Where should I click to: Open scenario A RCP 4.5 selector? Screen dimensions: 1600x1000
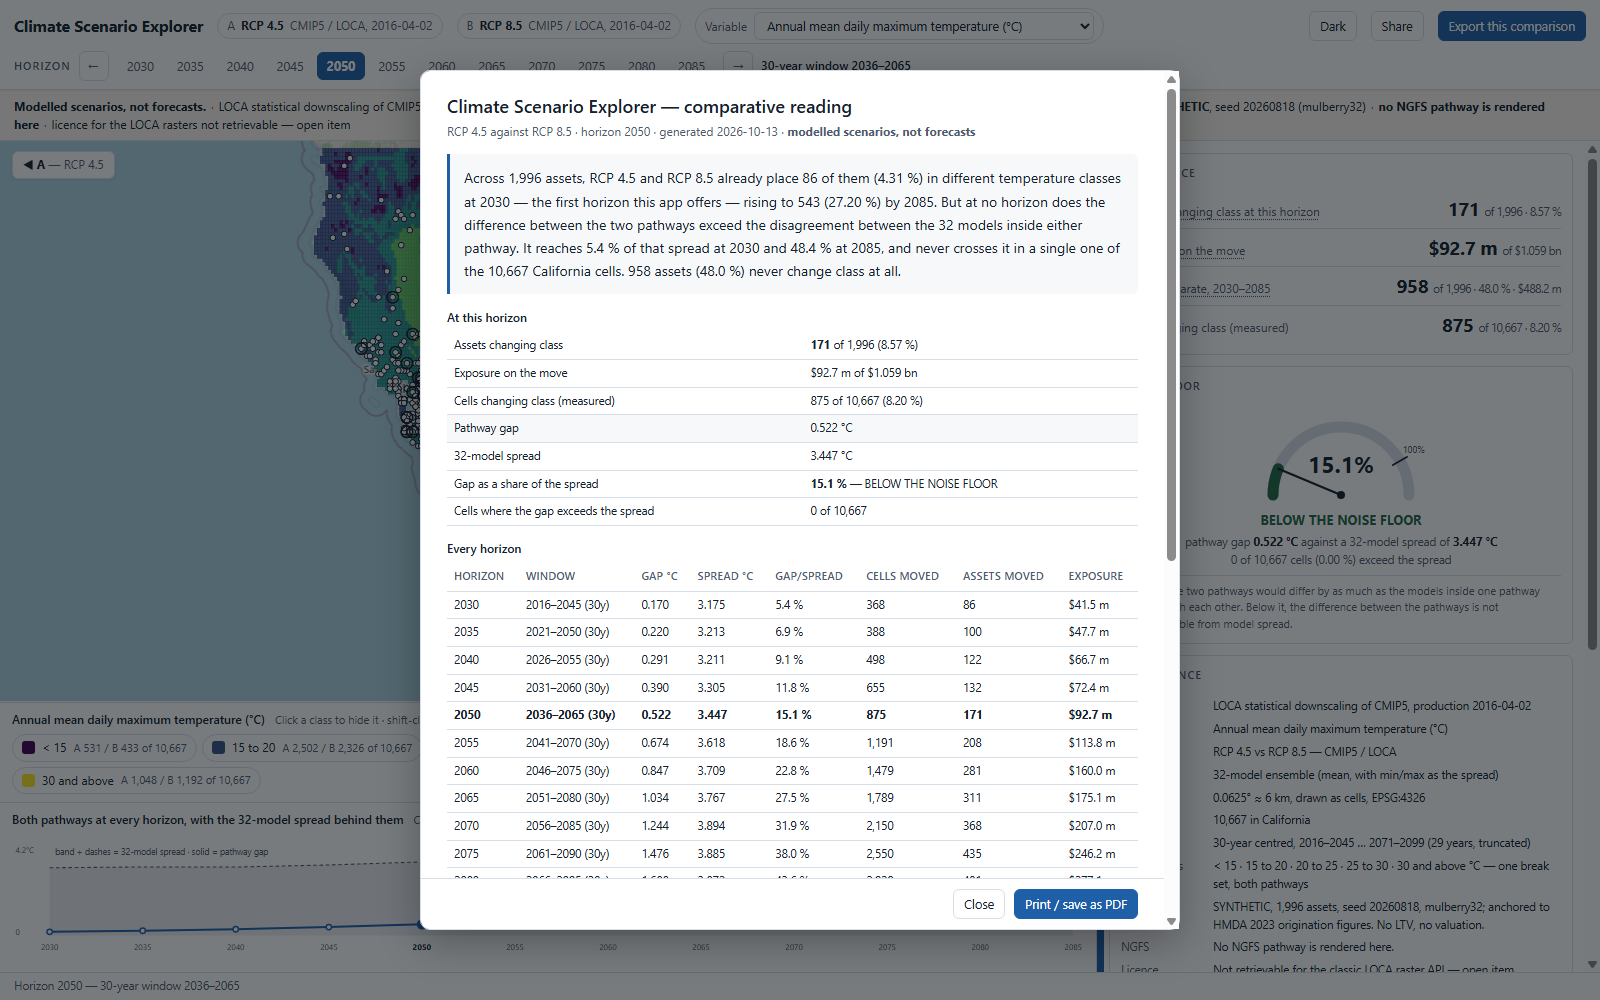(330, 26)
